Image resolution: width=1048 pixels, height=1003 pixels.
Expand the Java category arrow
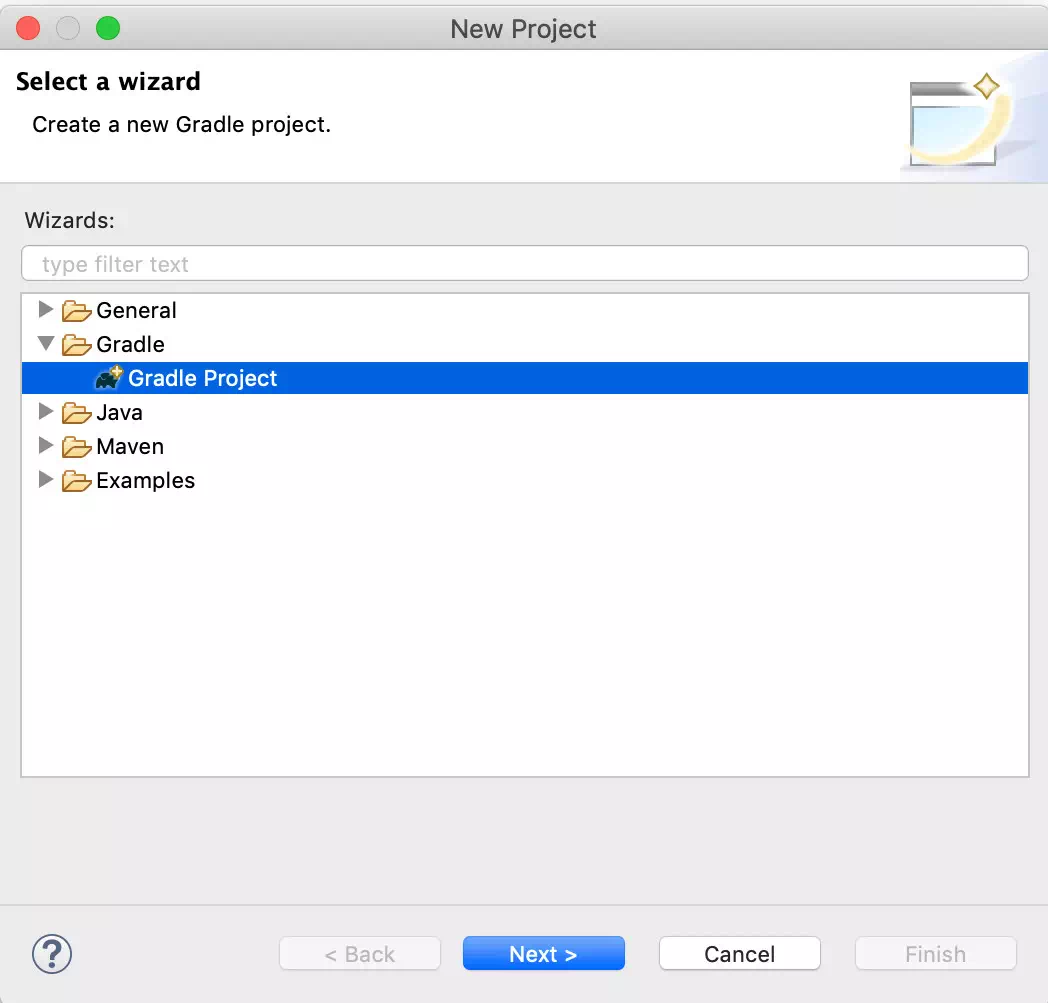pyautogui.click(x=45, y=412)
